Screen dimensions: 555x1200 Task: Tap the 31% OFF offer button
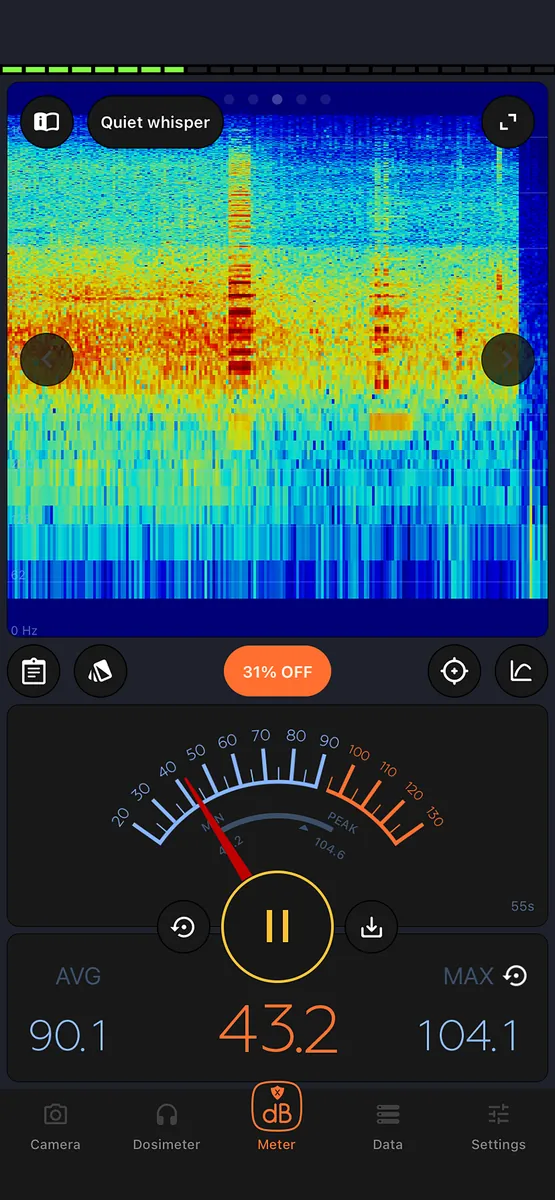(x=277, y=672)
